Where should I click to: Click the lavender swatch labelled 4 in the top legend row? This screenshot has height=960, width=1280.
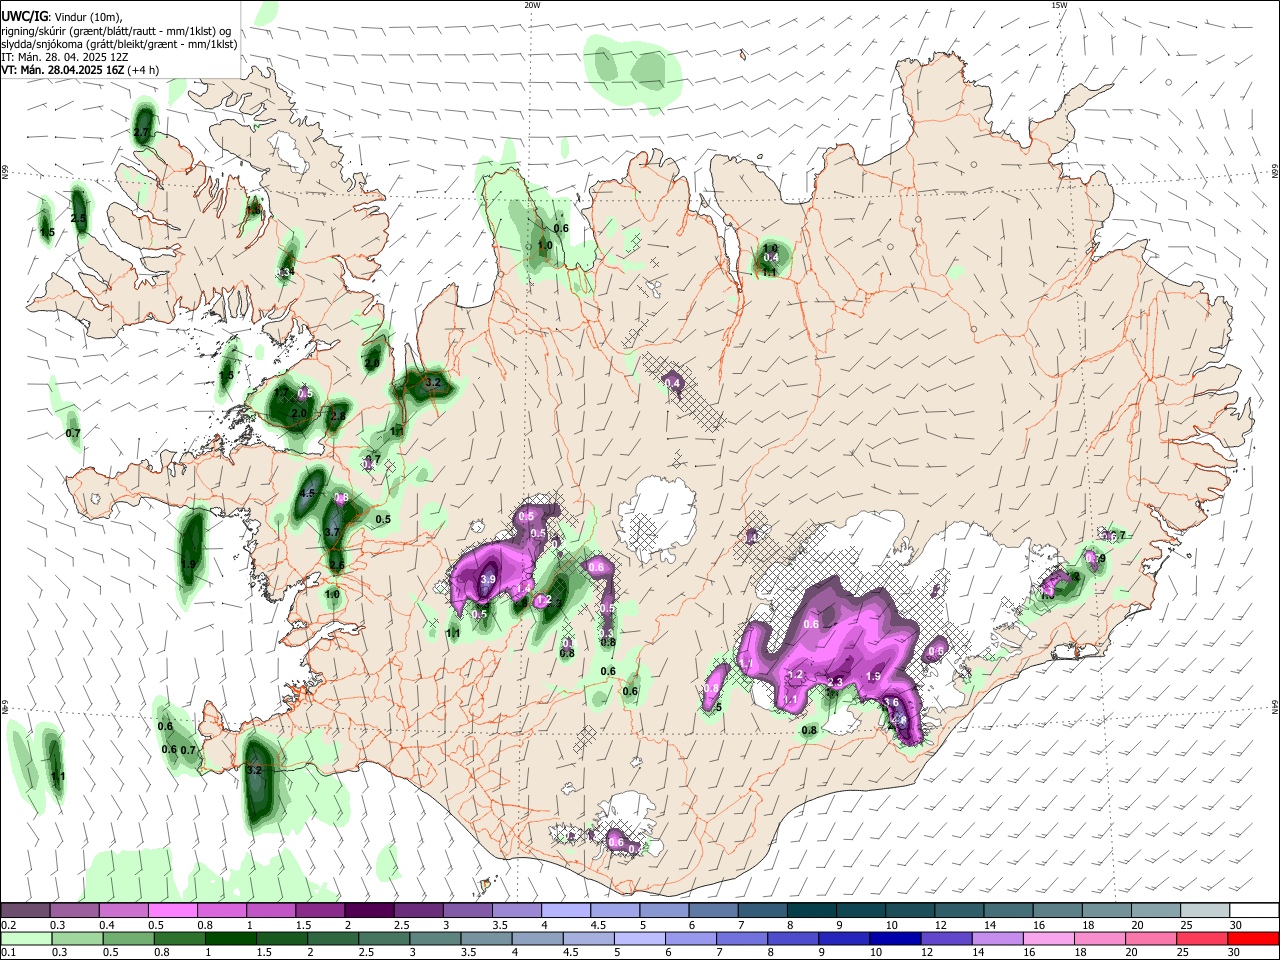coord(564,911)
